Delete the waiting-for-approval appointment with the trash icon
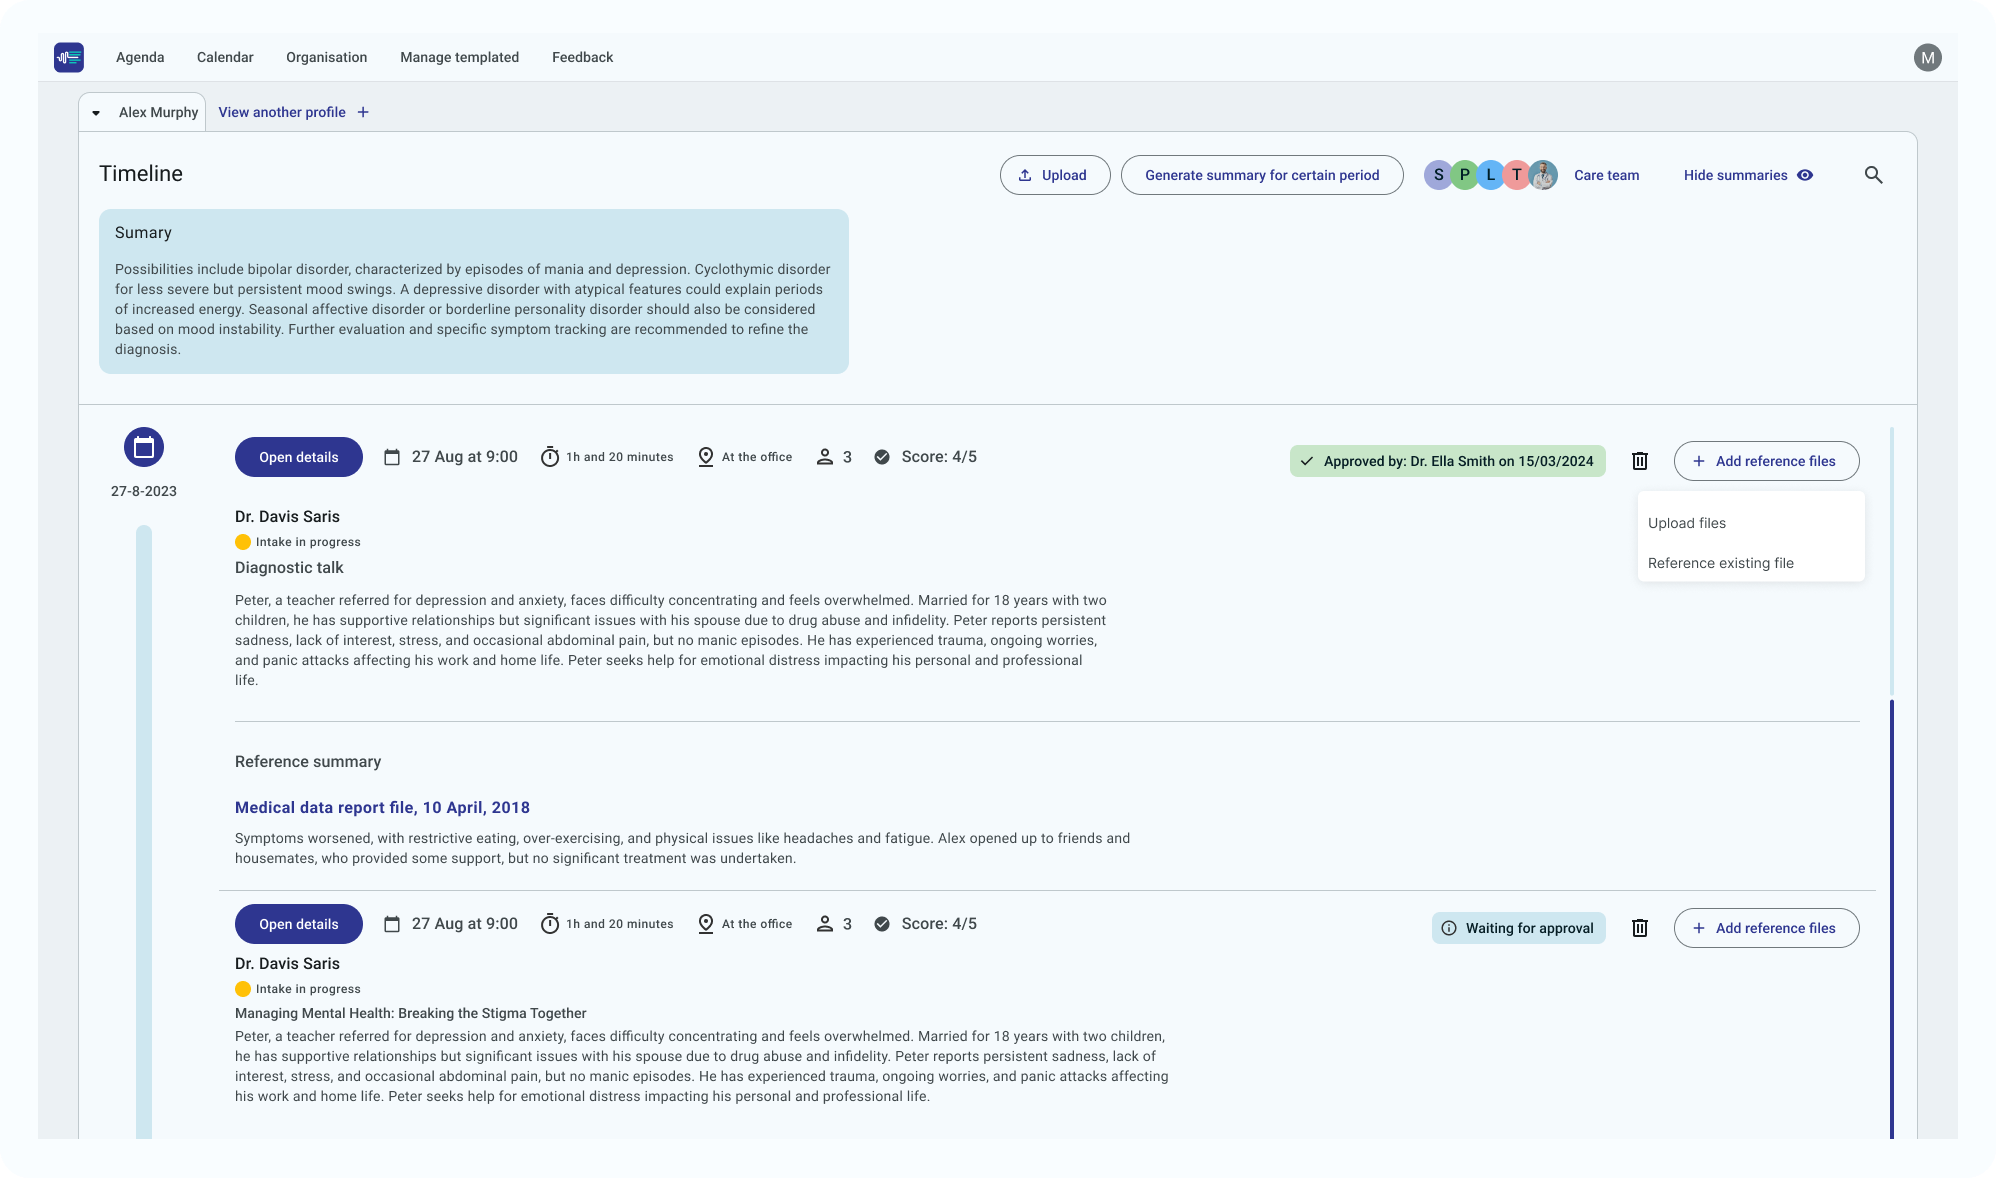 pyautogui.click(x=1640, y=928)
